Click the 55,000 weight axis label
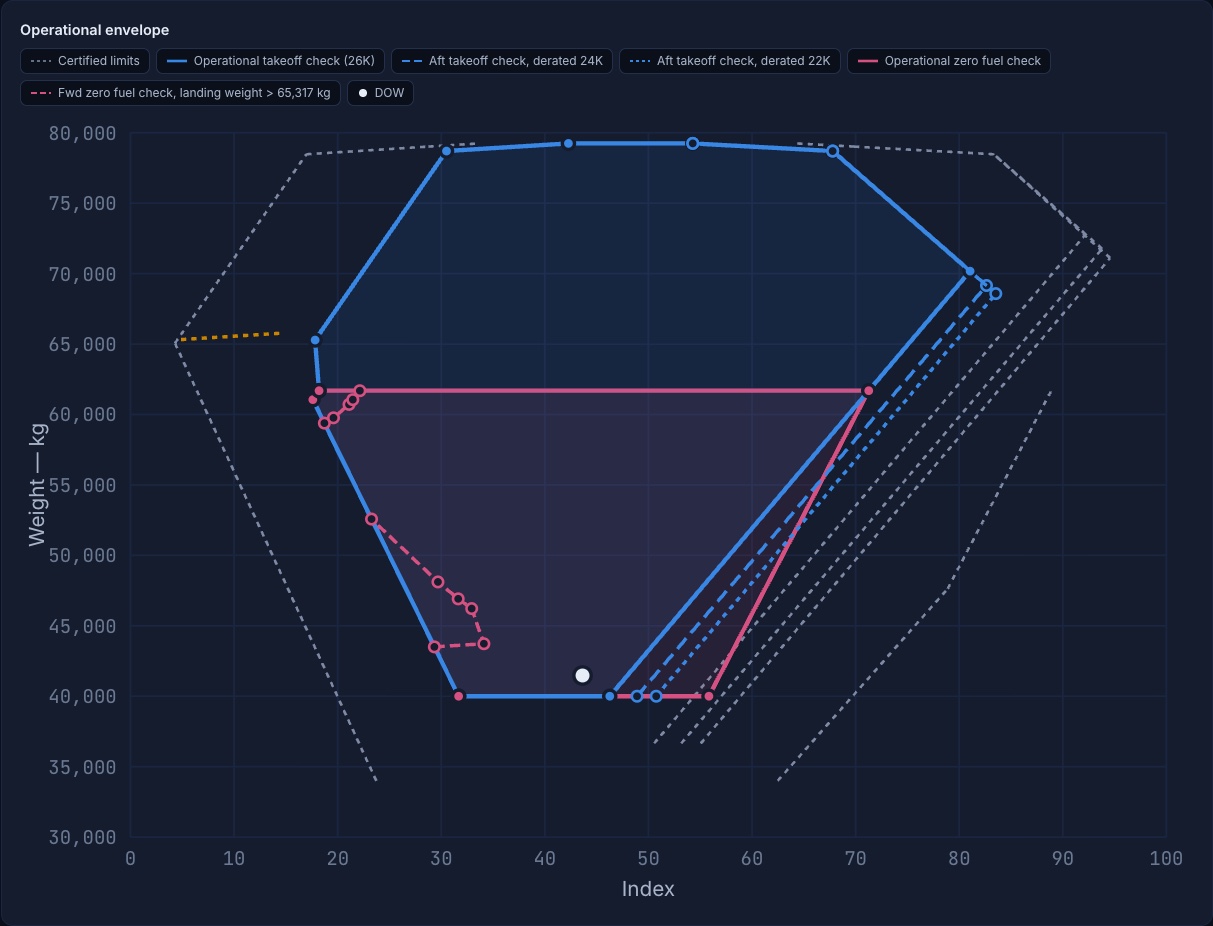 83,485
